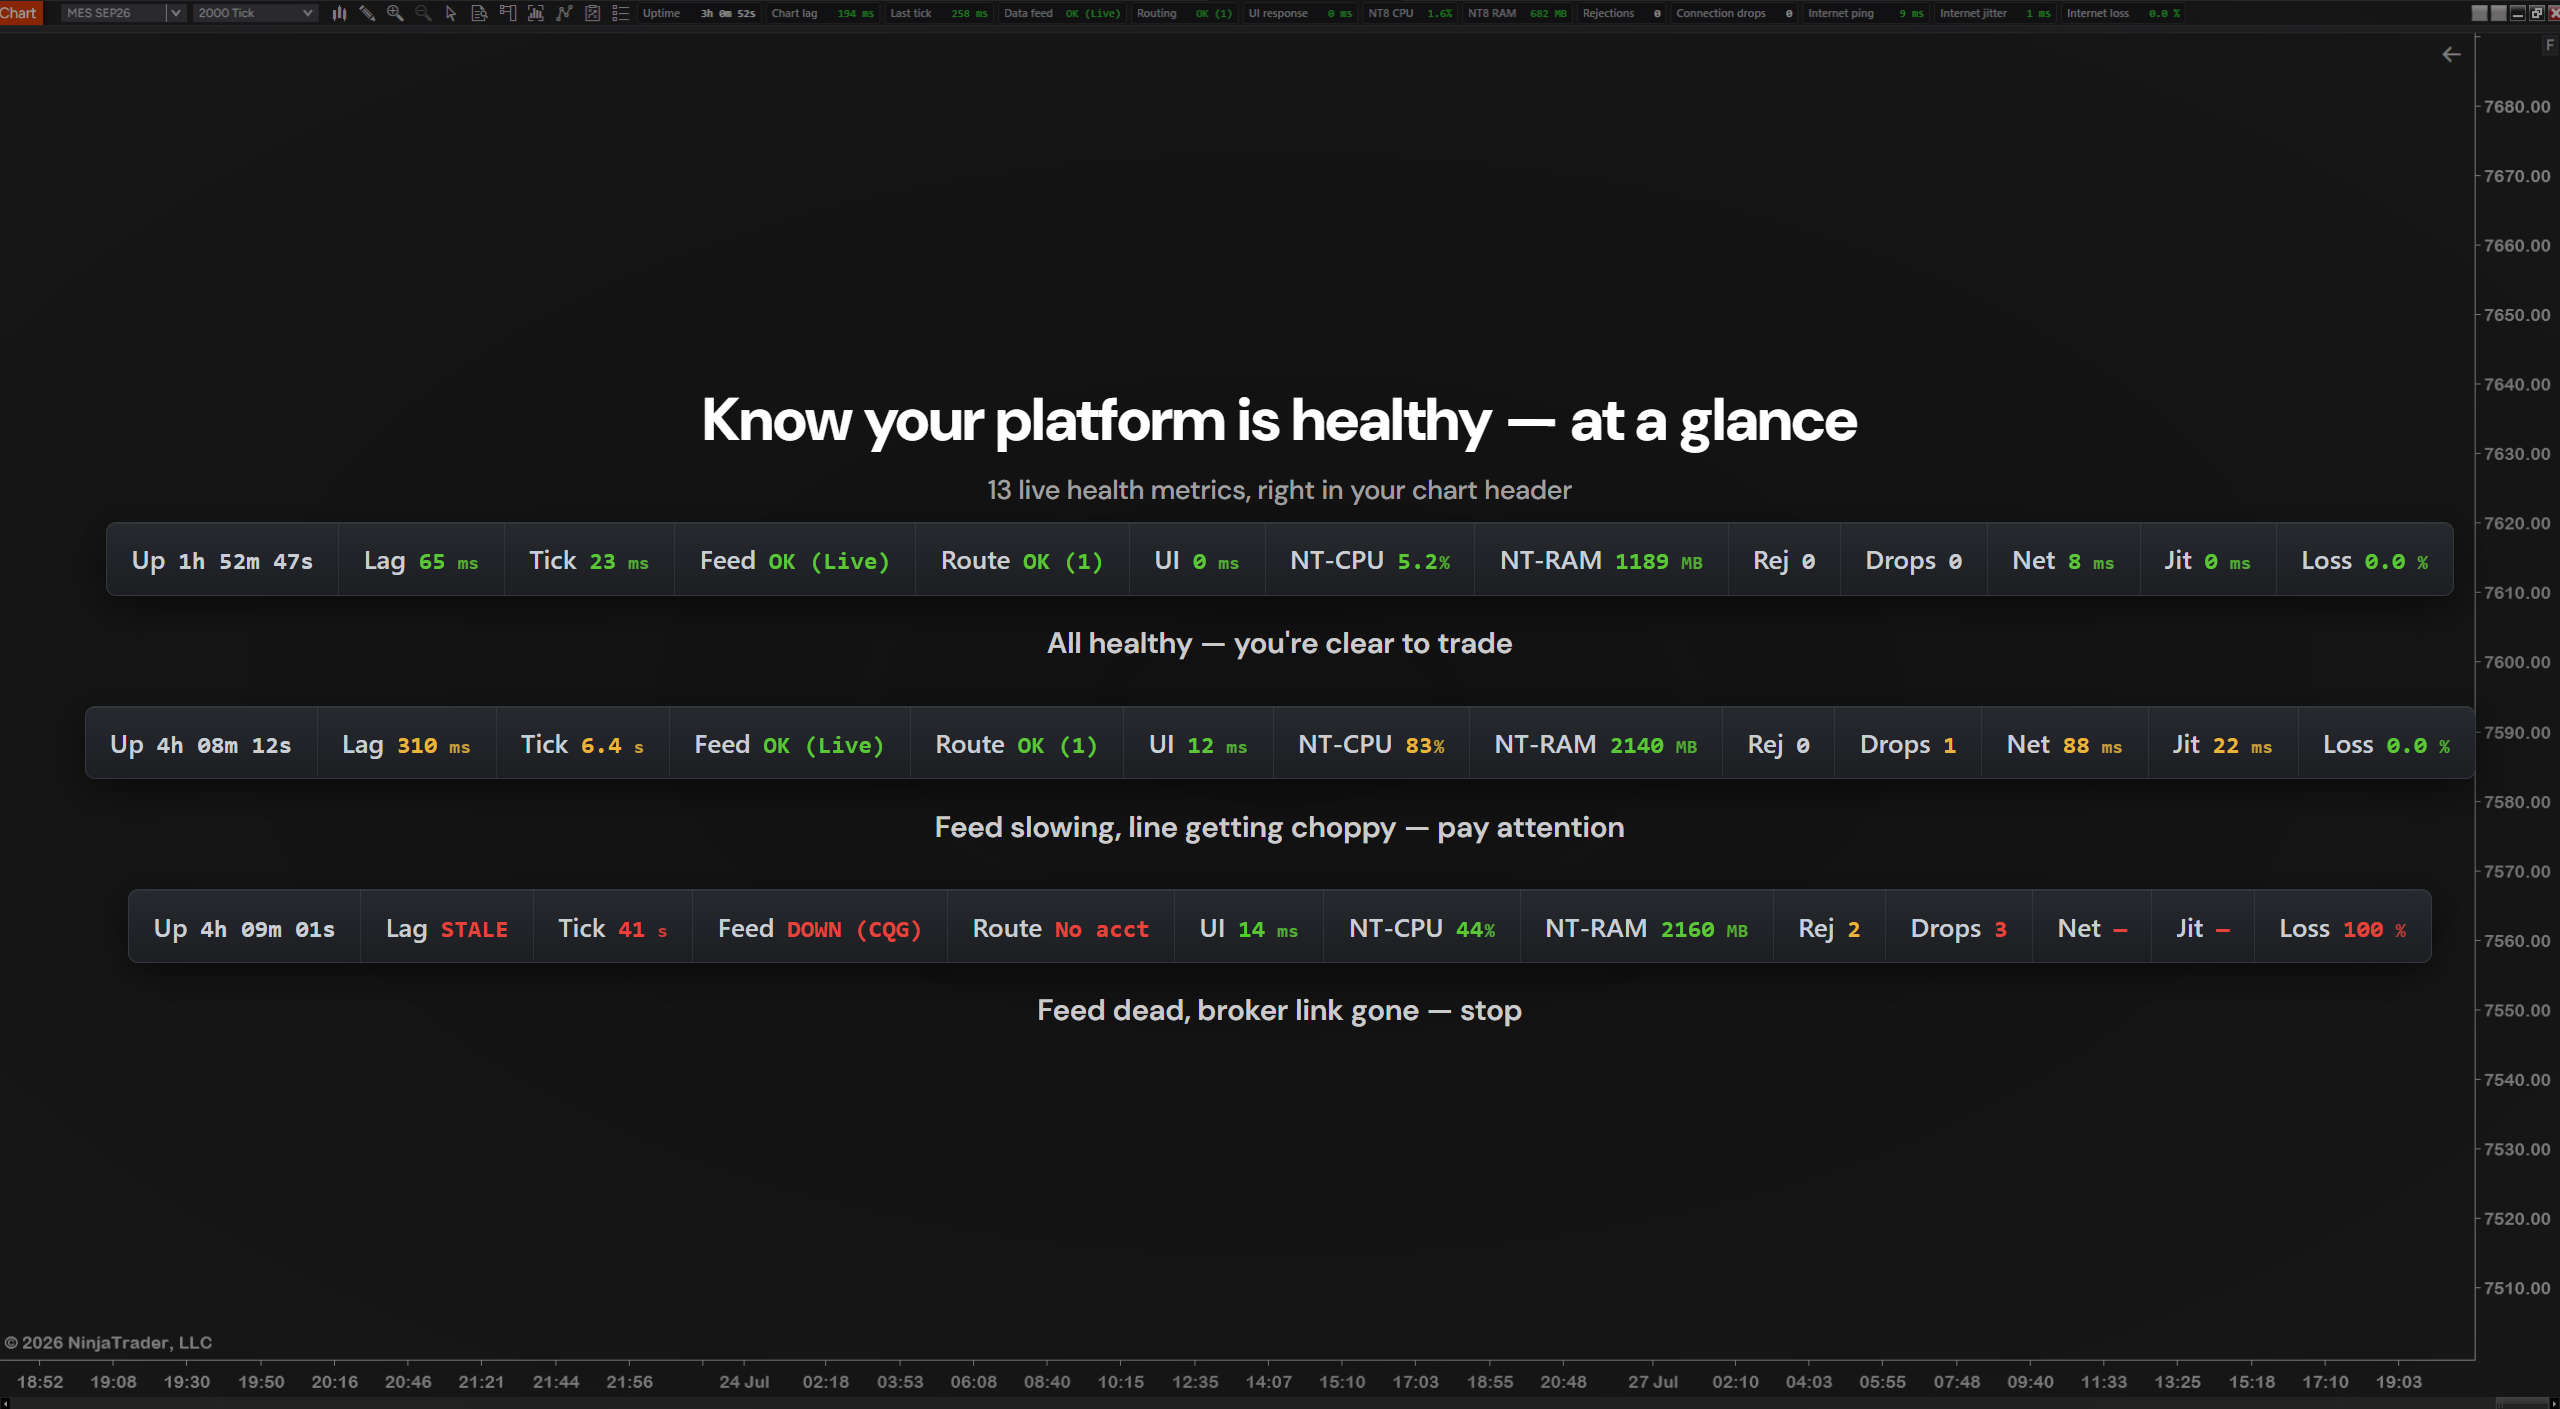Screen dimensions: 2560x1409
Task: Click the Drops 3 cell
Action: 1959,928
